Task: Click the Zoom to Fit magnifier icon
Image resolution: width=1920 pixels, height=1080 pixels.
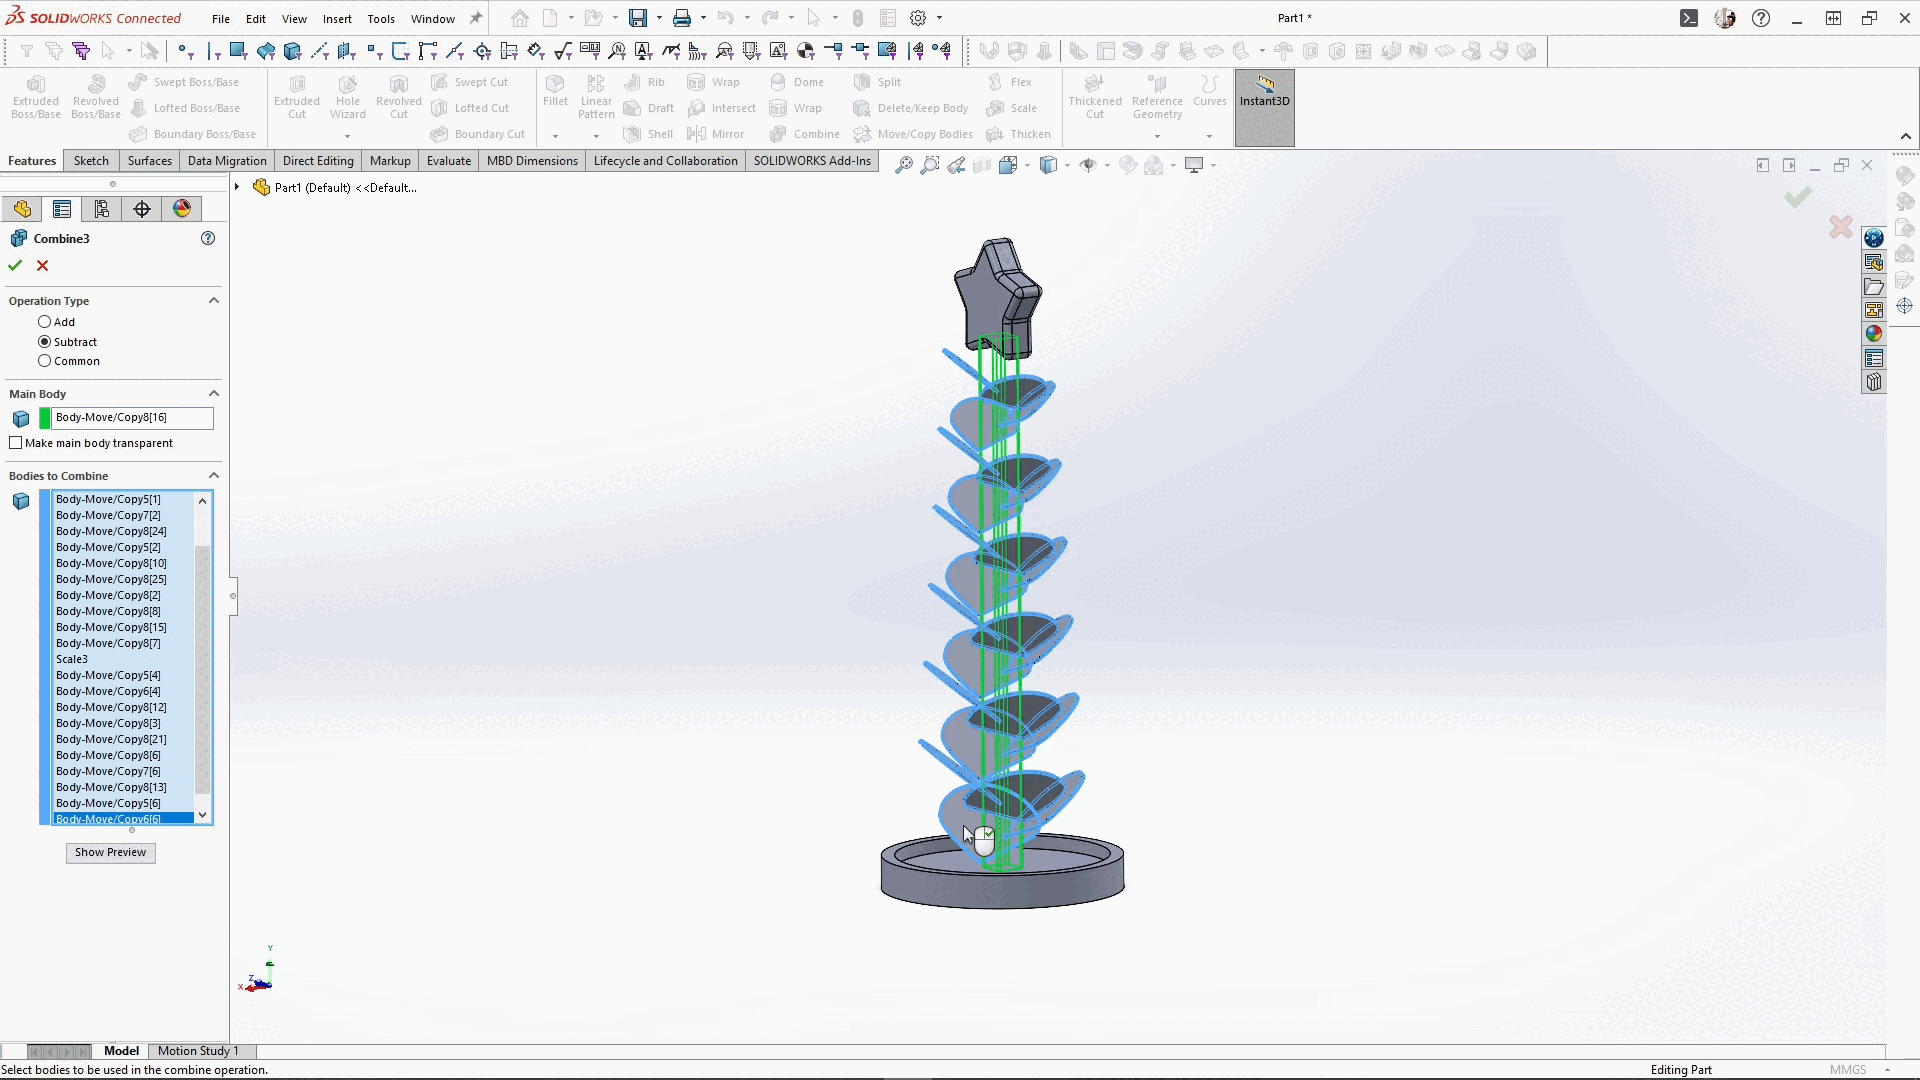Action: click(x=904, y=166)
